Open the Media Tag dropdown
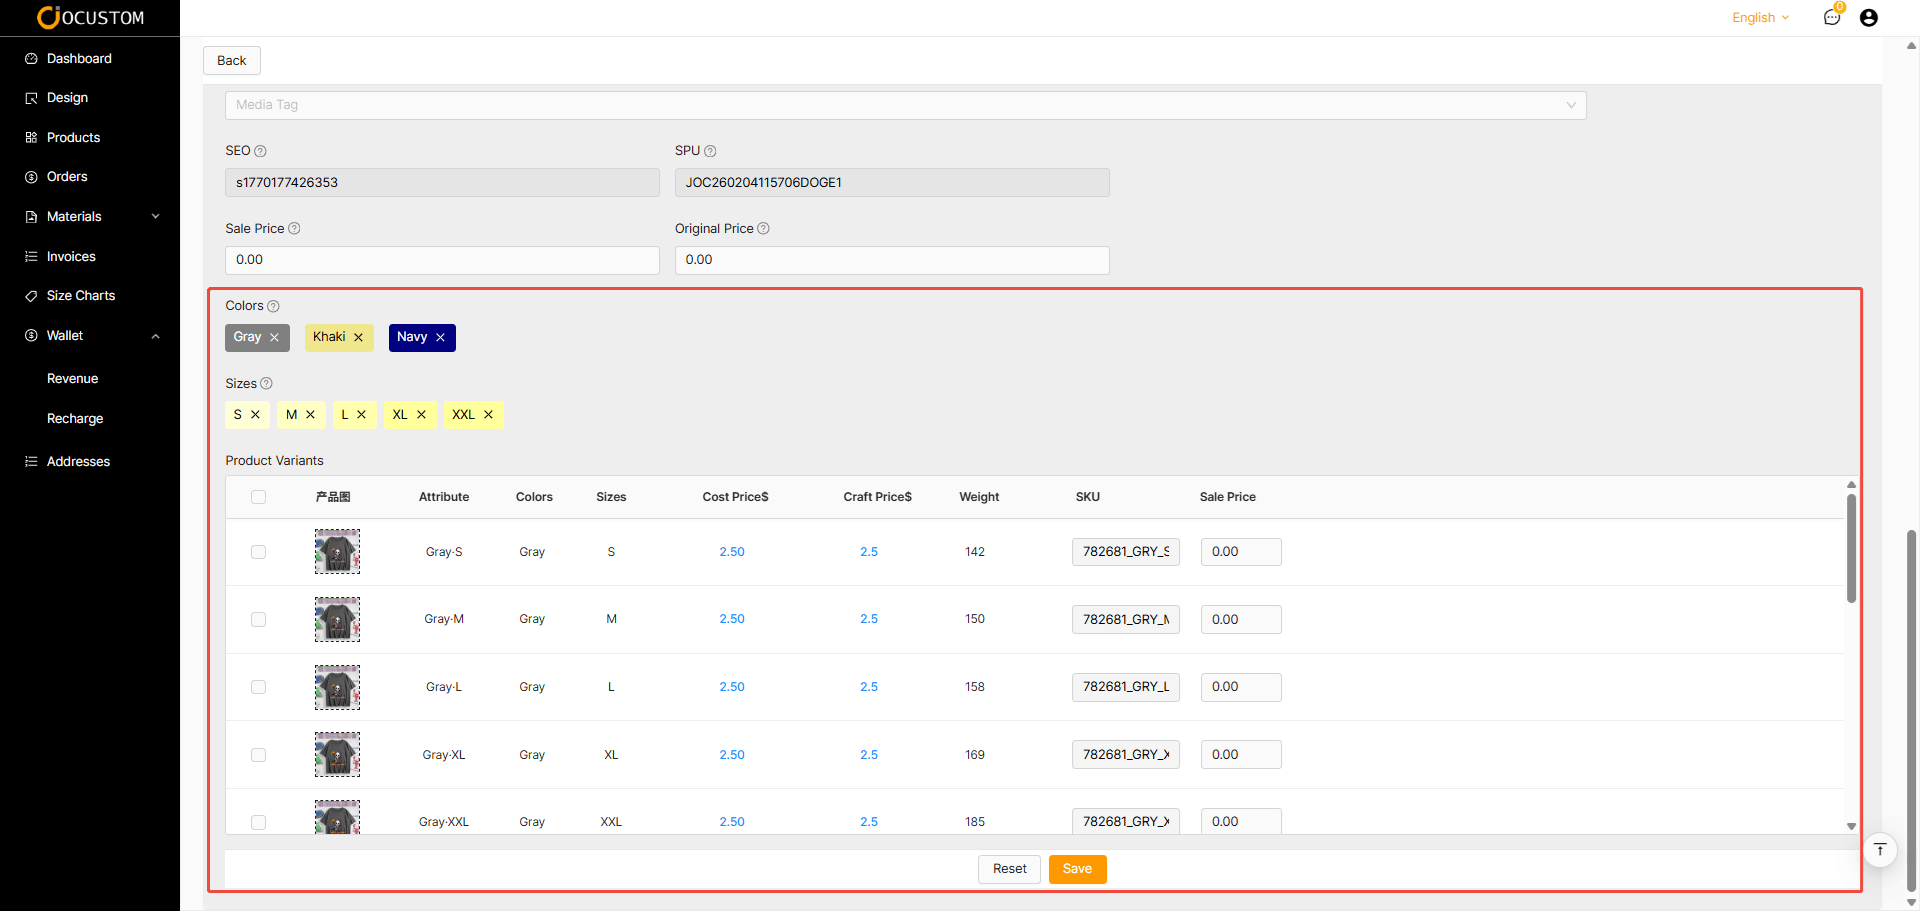Image resolution: width=1920 pixels, height=911 pixels. [905, 105]
